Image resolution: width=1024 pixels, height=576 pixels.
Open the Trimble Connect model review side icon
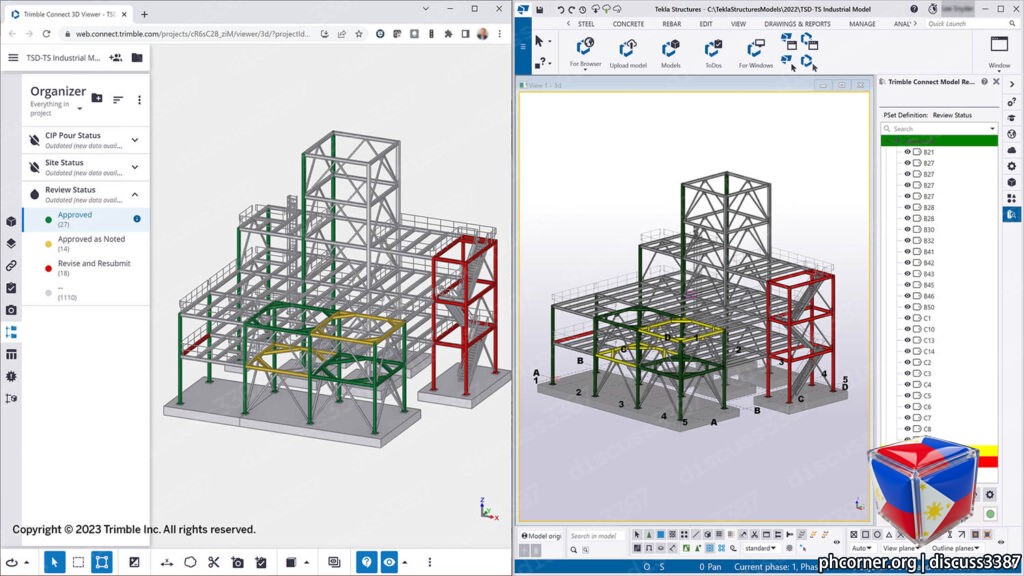tap(1012, 214)
